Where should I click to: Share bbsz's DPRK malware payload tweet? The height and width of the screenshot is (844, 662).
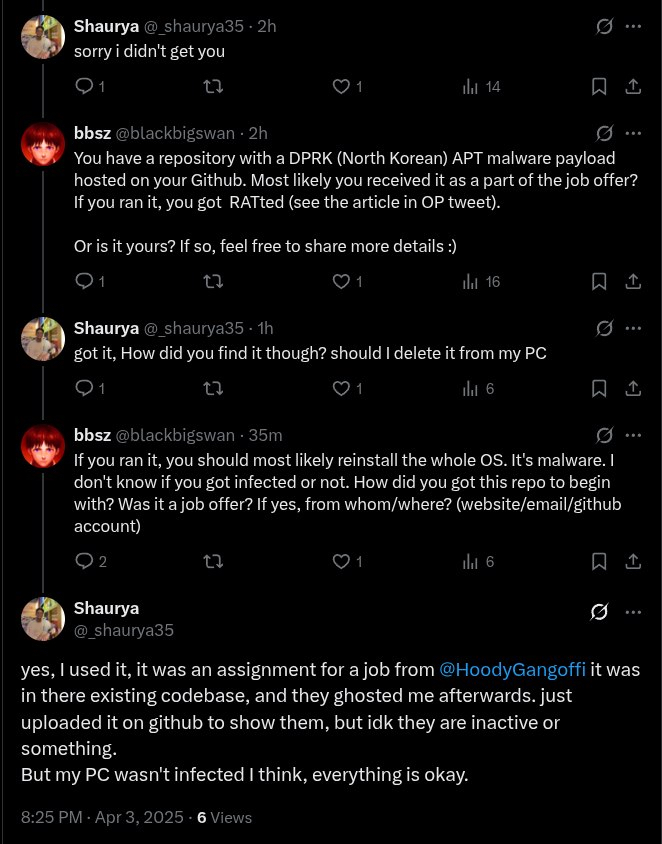(x=632, y=282)
